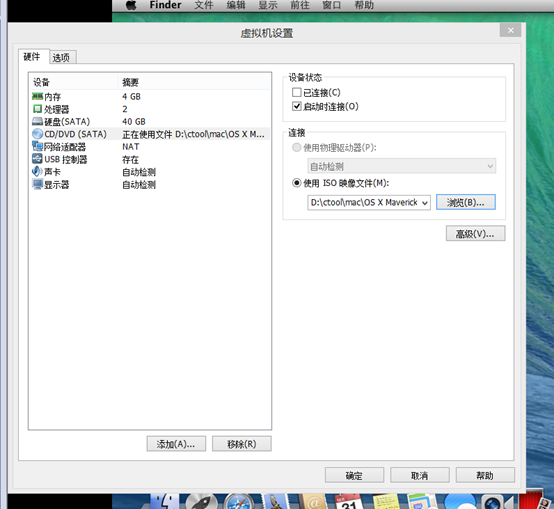This screenshot has width=554, height=509.
Task: Open the Finder menu
Action: coord(165,5)
